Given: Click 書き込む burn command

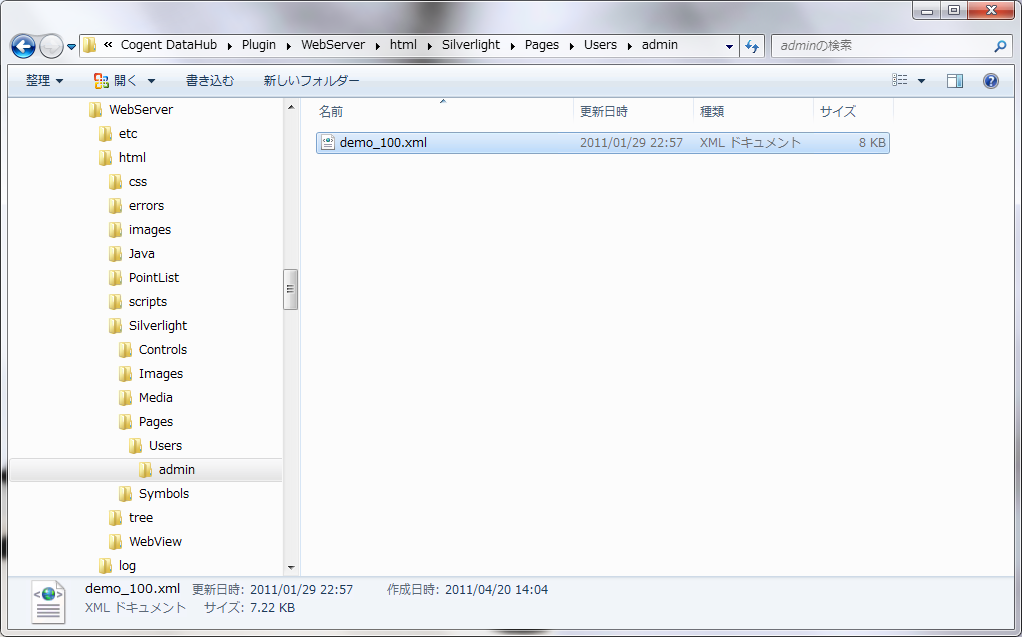Looking at the screenshot, I should 210,81.
